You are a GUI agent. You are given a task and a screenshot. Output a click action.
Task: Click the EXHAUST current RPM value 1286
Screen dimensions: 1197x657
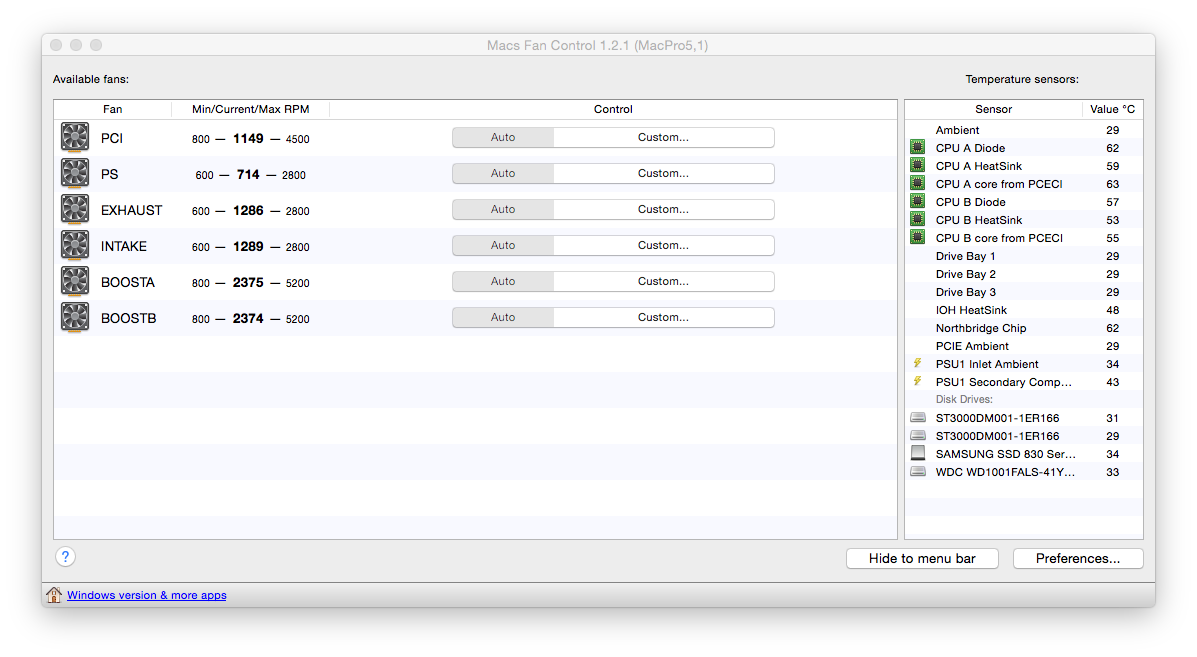click(x=248, y=210)
